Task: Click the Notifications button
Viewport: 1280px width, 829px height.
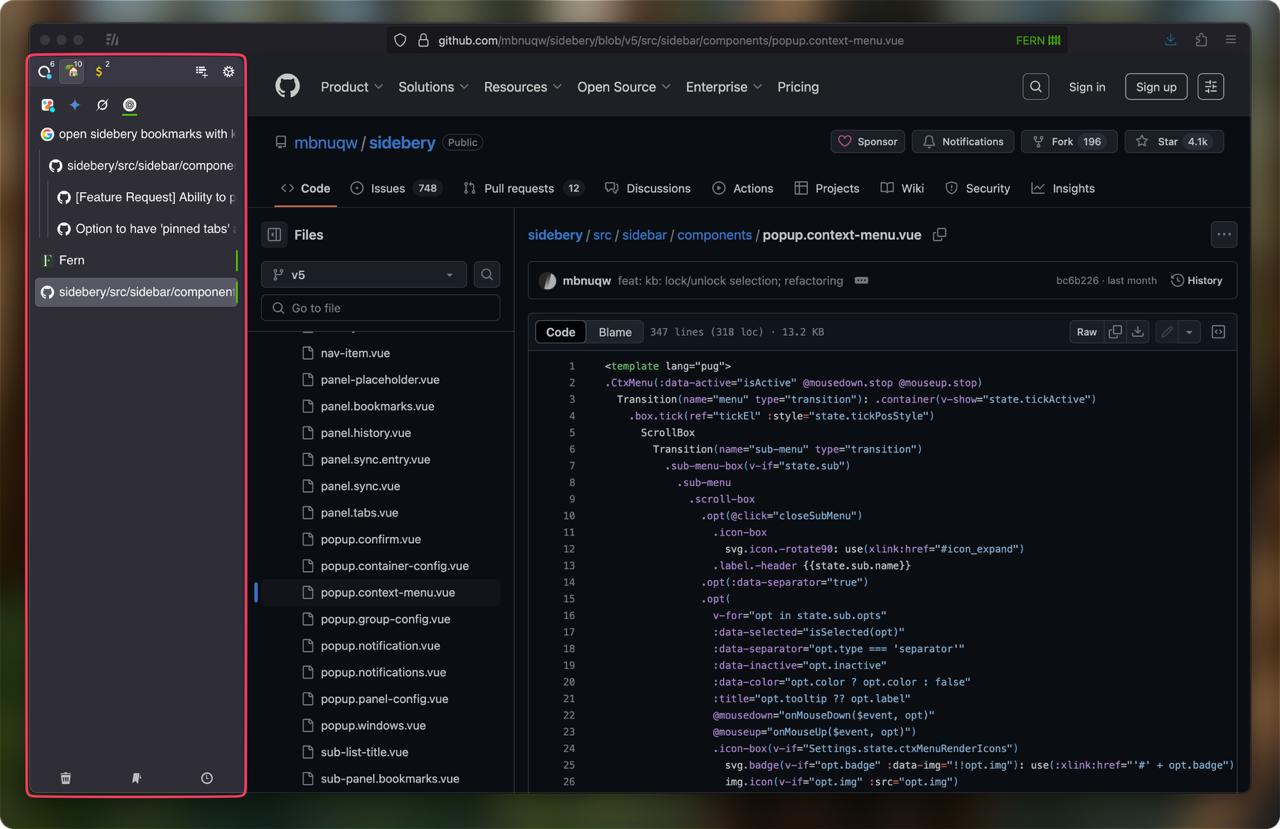Action: 964,142
